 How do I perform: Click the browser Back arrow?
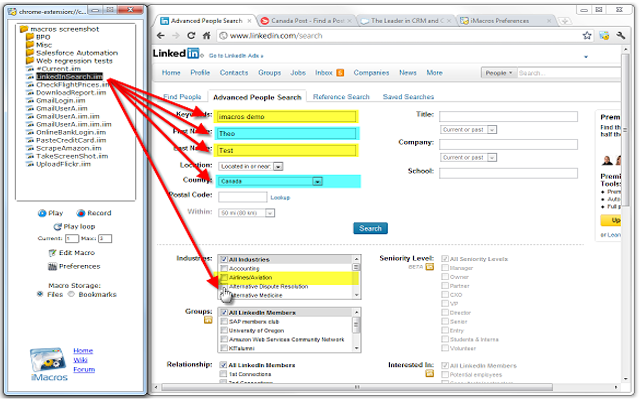coord(161,36)
